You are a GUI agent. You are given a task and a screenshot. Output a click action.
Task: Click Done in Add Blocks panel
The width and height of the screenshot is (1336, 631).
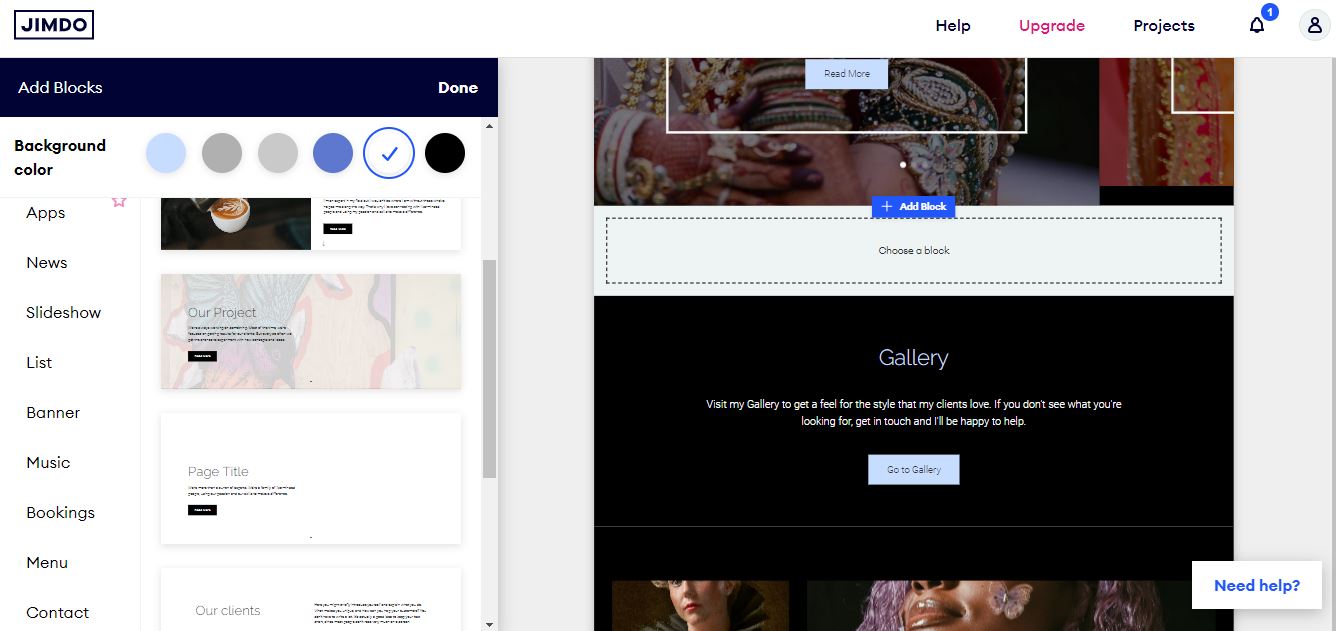click(458, 88)
